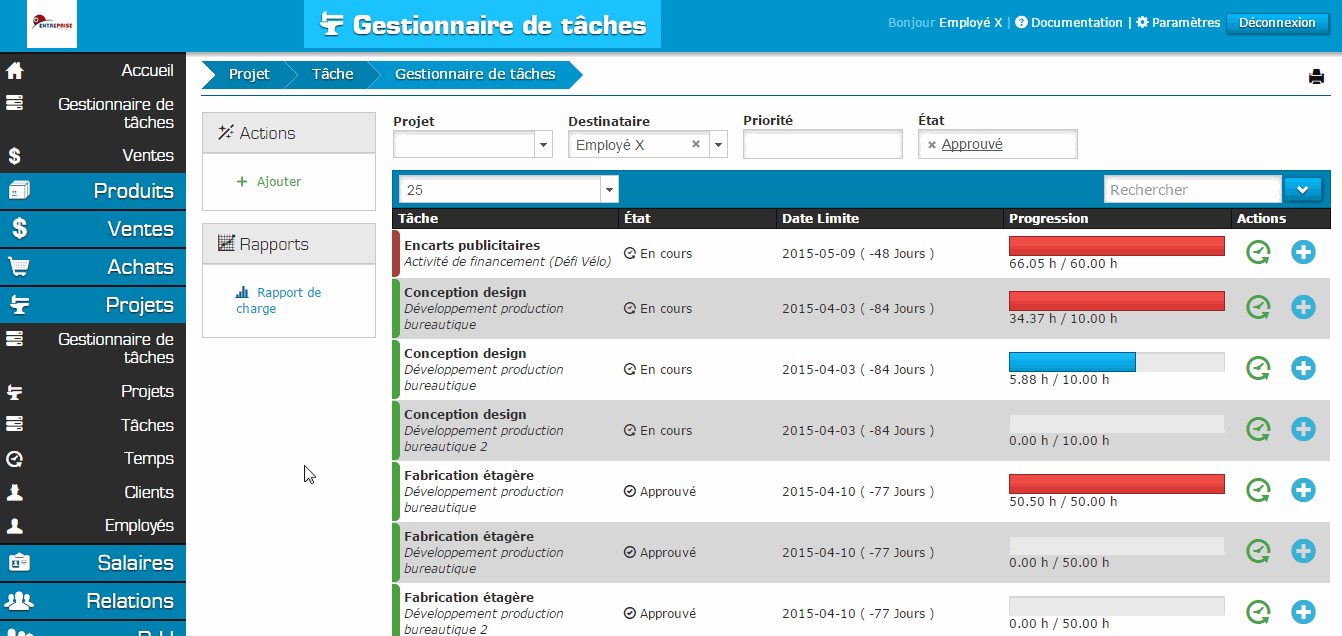
Task: Open Accueil from the sidebar home icon
Action: point(15,71)
